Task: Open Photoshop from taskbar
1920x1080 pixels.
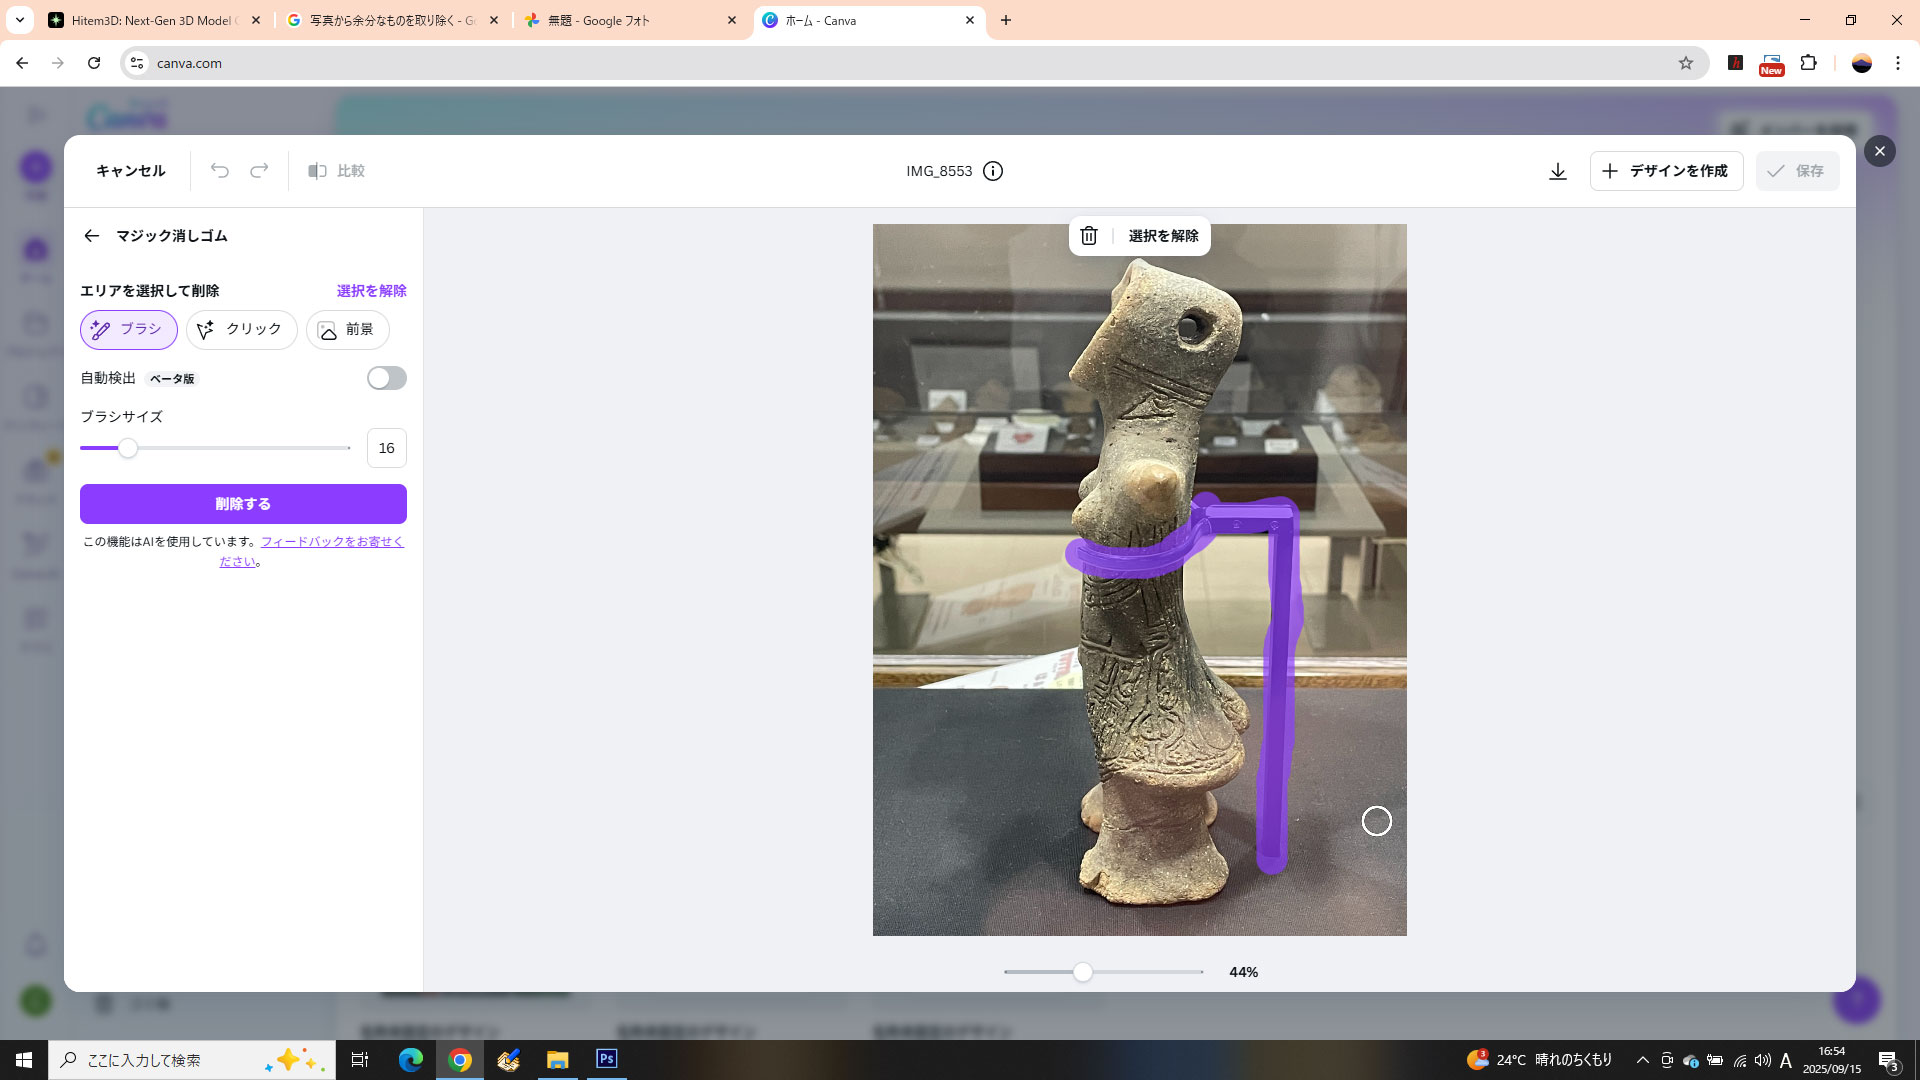Action: (606, 1059)
